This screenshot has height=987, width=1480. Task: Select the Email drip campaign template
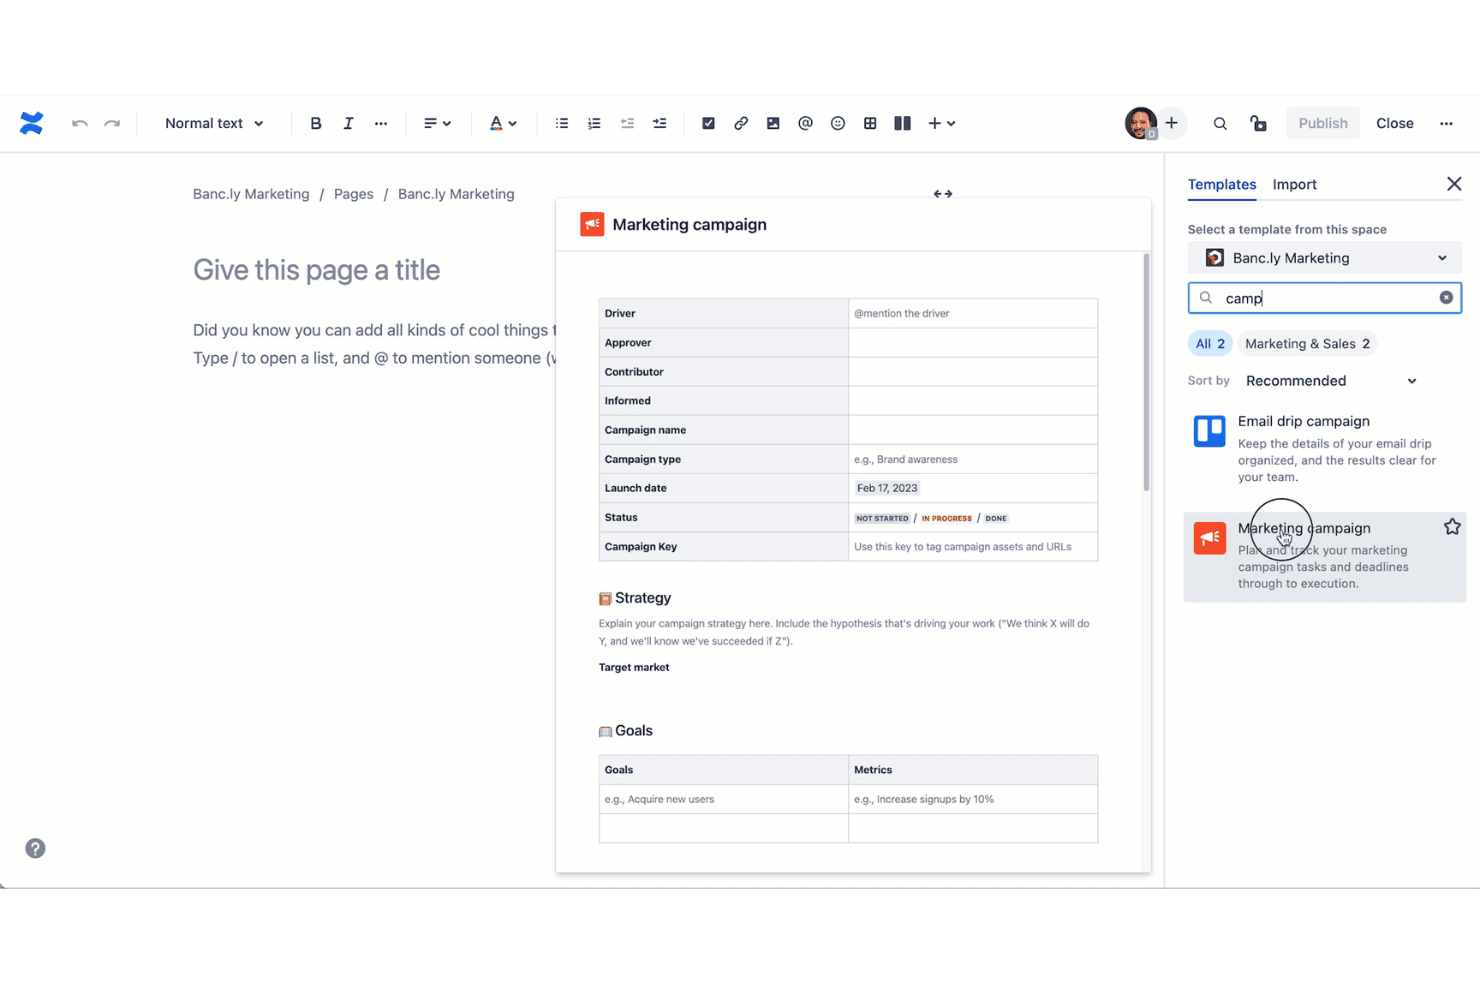(x=1325, y=448)
